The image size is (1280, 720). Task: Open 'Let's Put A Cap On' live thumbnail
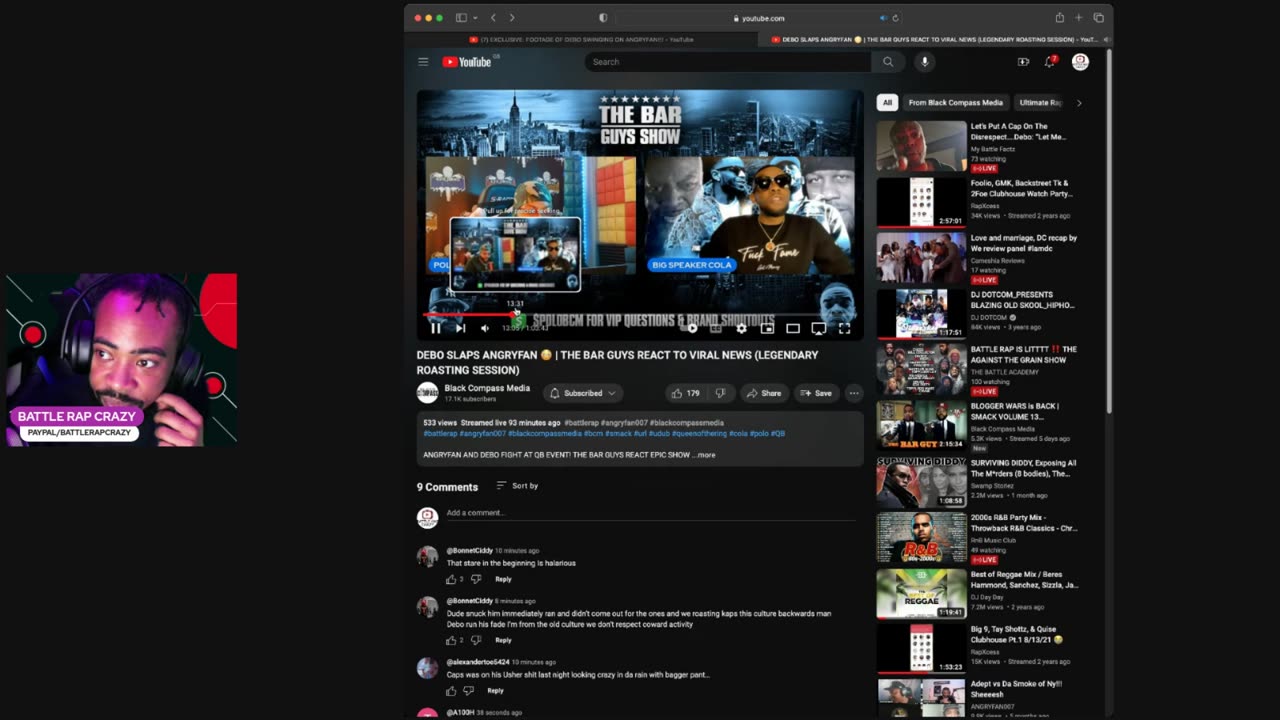pos(921,147)
